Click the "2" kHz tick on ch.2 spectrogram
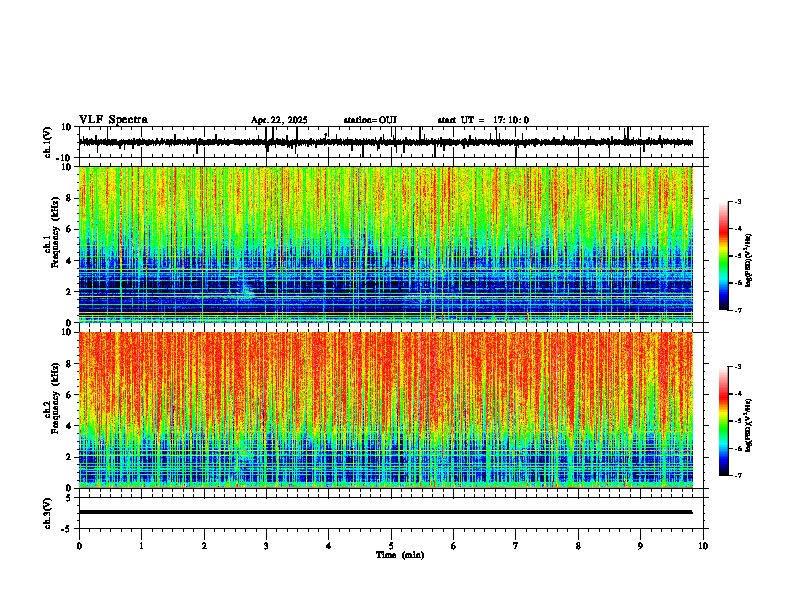792x612 pixels. (69, 457)
